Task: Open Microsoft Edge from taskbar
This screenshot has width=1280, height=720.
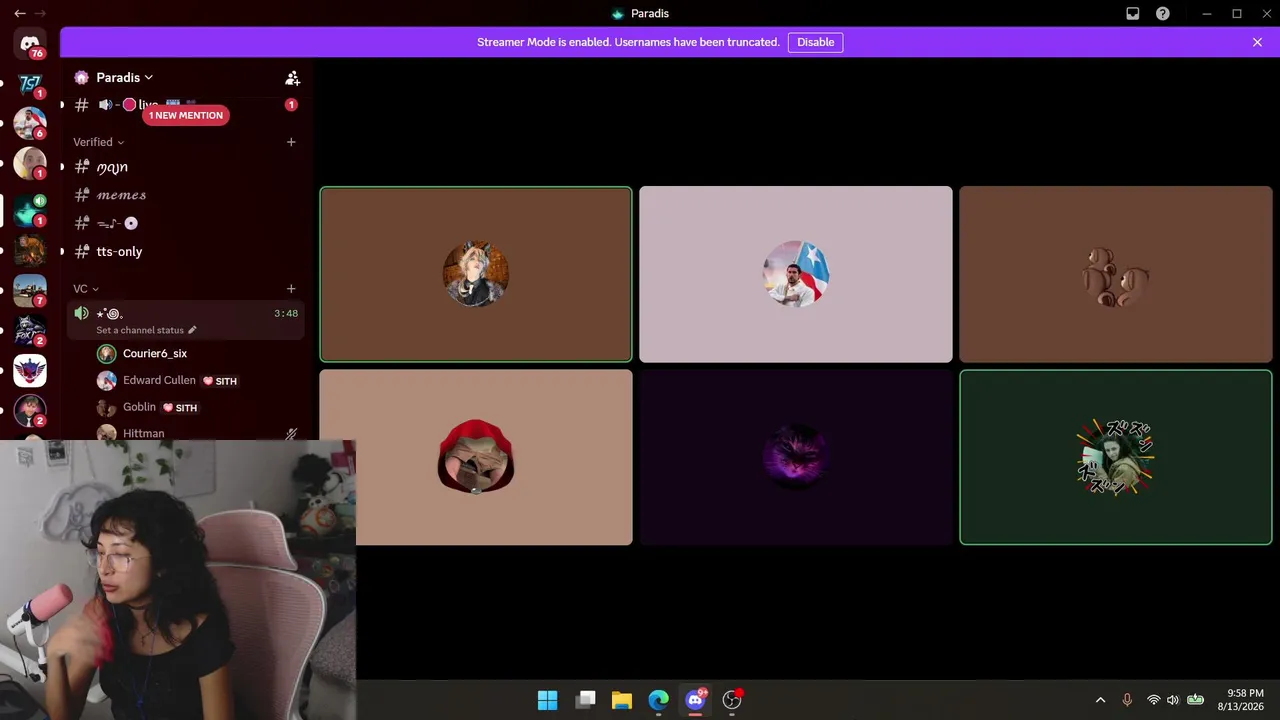Action: [x=658, y=700]
